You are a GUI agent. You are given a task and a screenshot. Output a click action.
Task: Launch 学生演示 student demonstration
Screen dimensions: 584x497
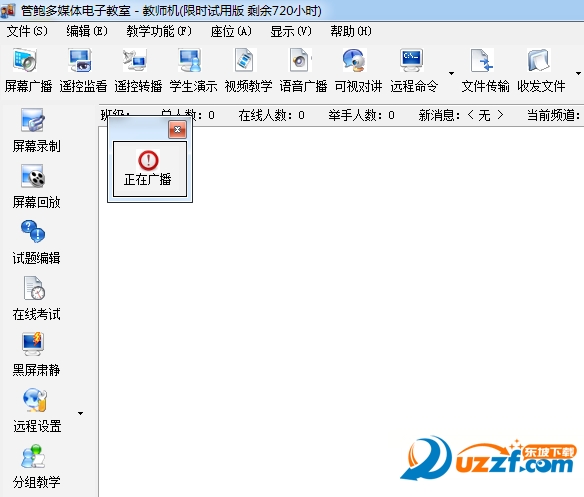point(193,71)
